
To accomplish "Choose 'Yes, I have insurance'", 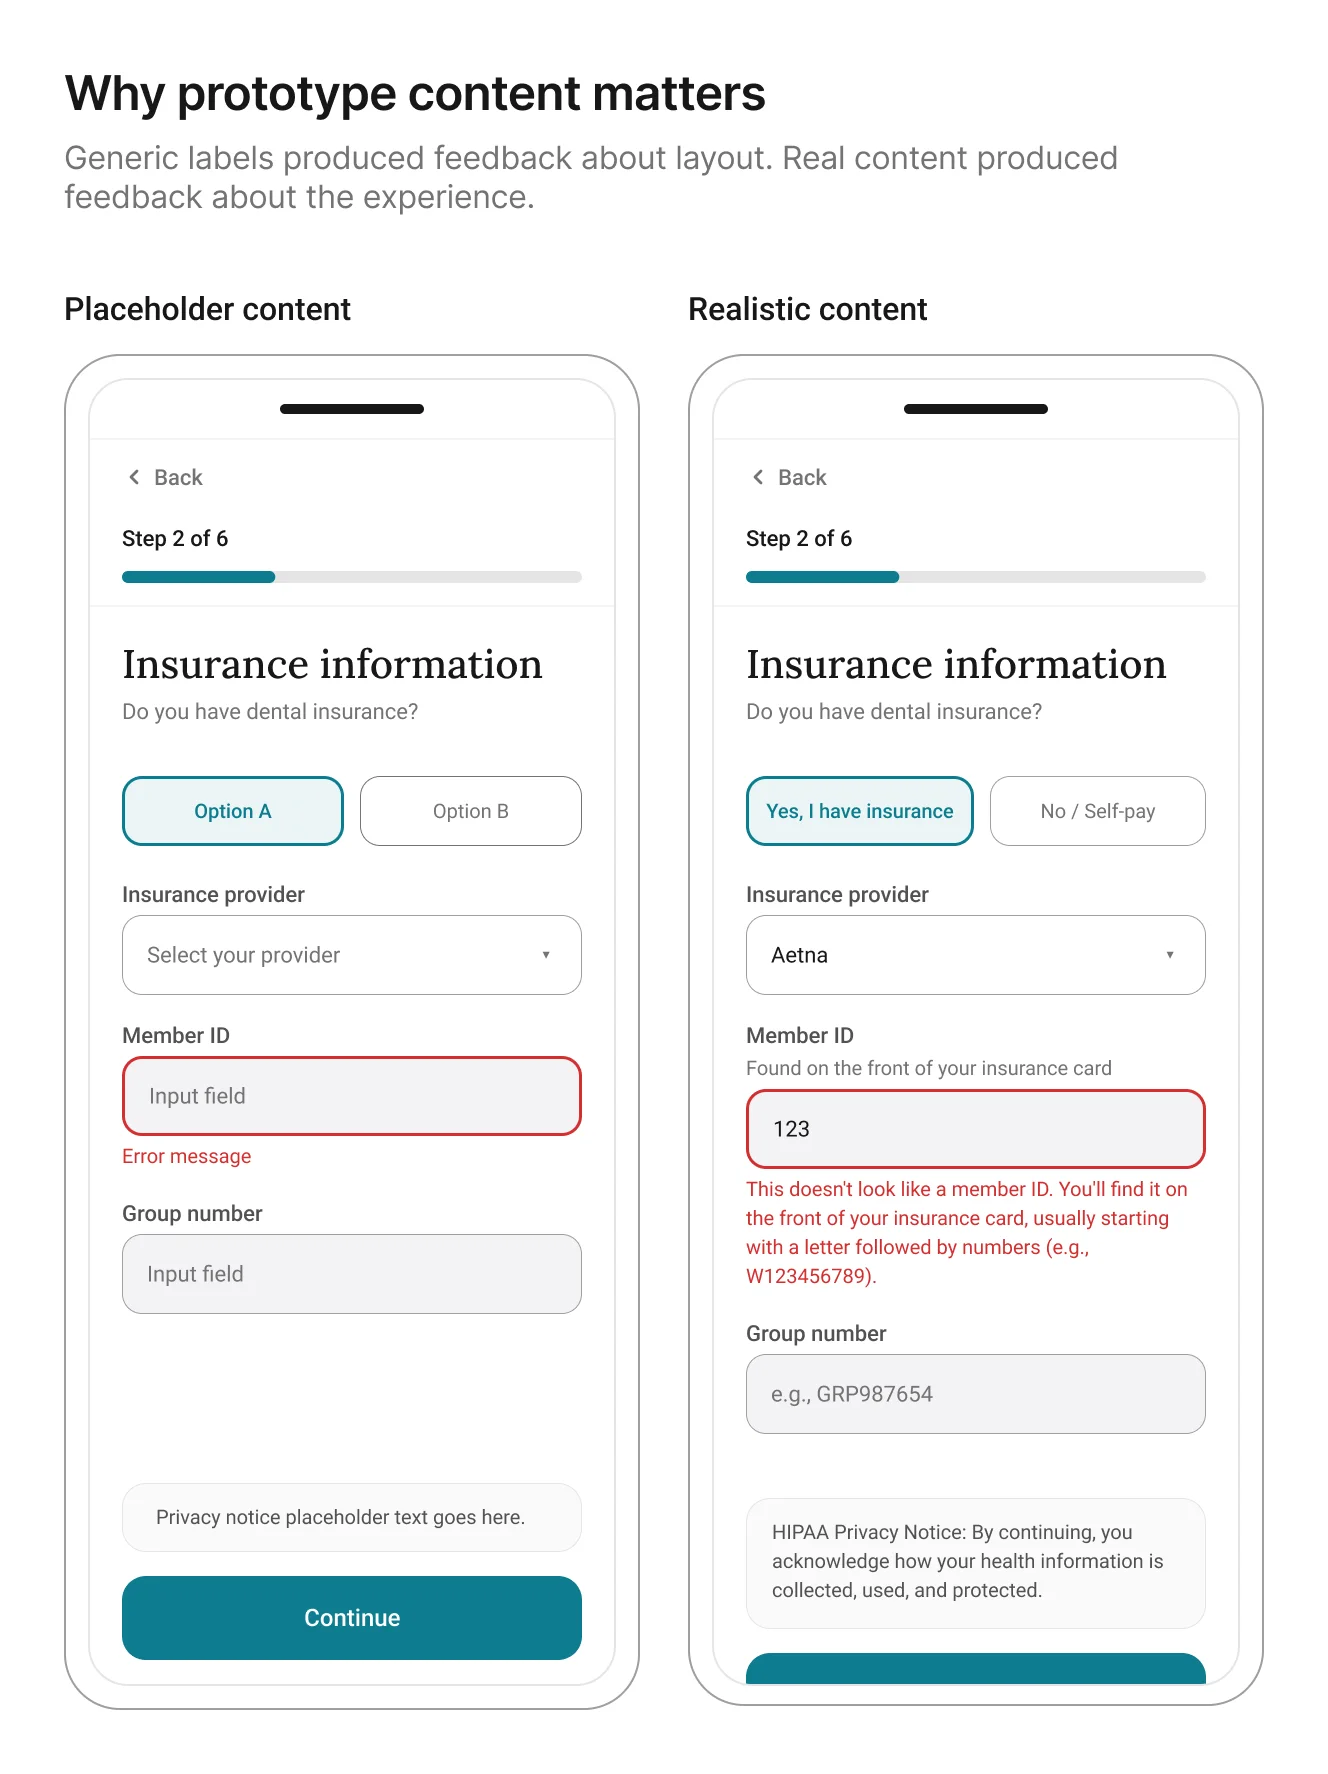I will [x=860, y=811].
